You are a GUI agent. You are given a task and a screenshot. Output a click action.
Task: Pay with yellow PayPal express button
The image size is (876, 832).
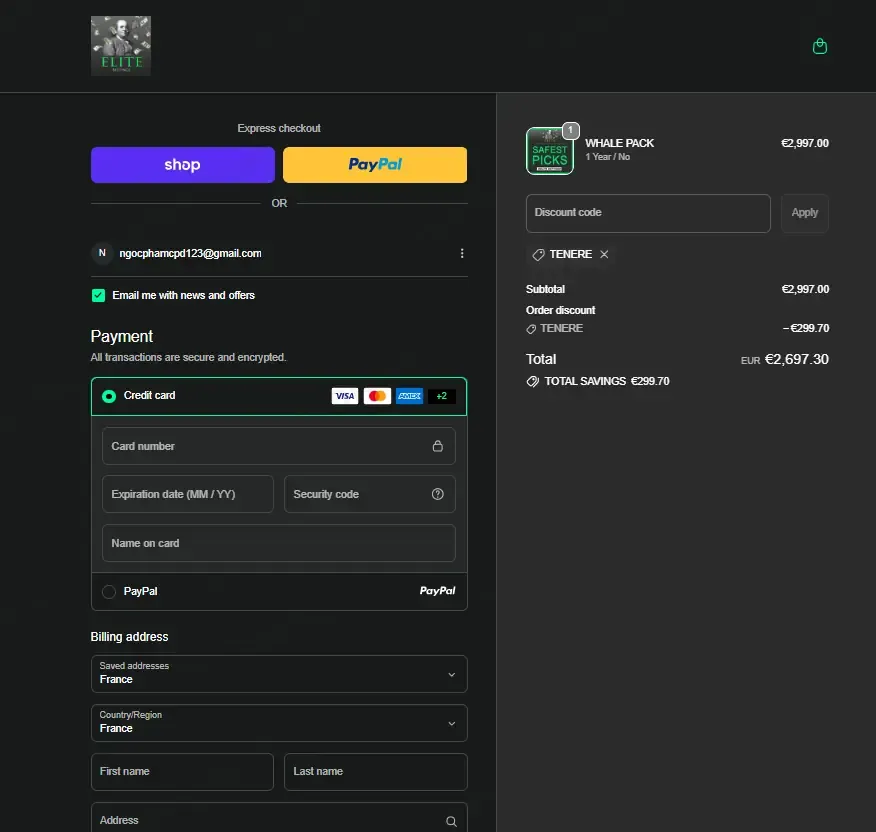(375, 165)
